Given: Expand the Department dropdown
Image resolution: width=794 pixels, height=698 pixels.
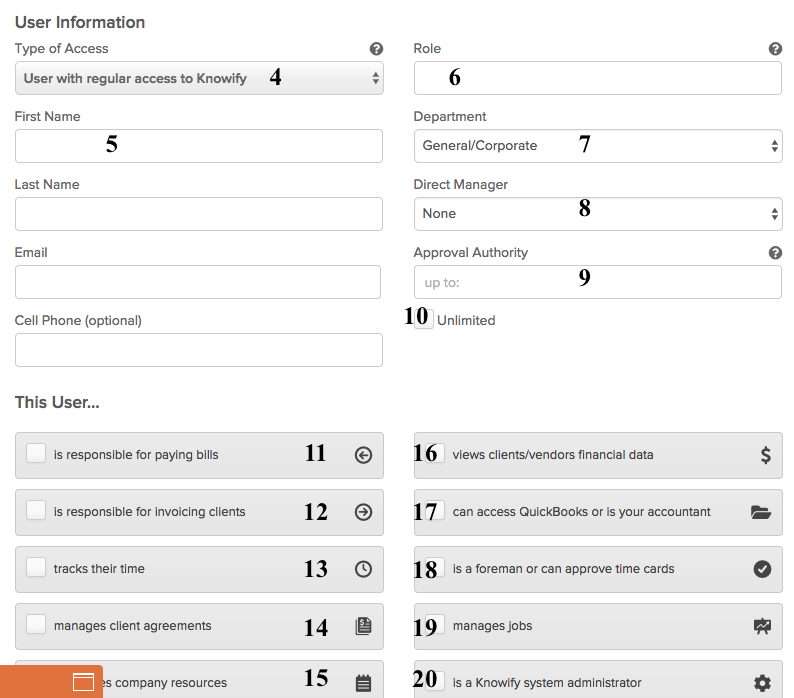Looking at the screenshot, I should (x=598, y=146).
